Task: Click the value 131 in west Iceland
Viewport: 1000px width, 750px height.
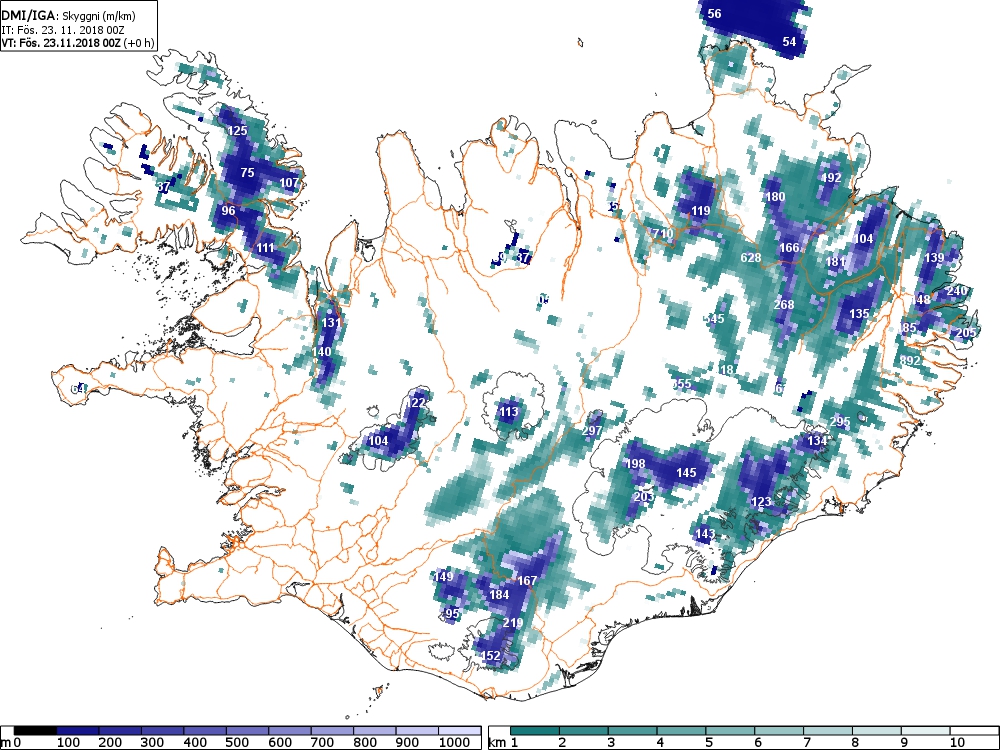Action: [x=331, y=323]
